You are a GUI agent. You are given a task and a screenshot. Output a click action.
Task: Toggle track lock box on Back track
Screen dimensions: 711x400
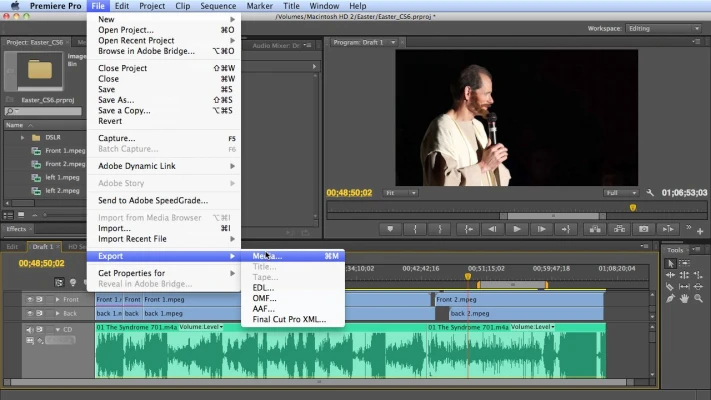click(48, 313)
